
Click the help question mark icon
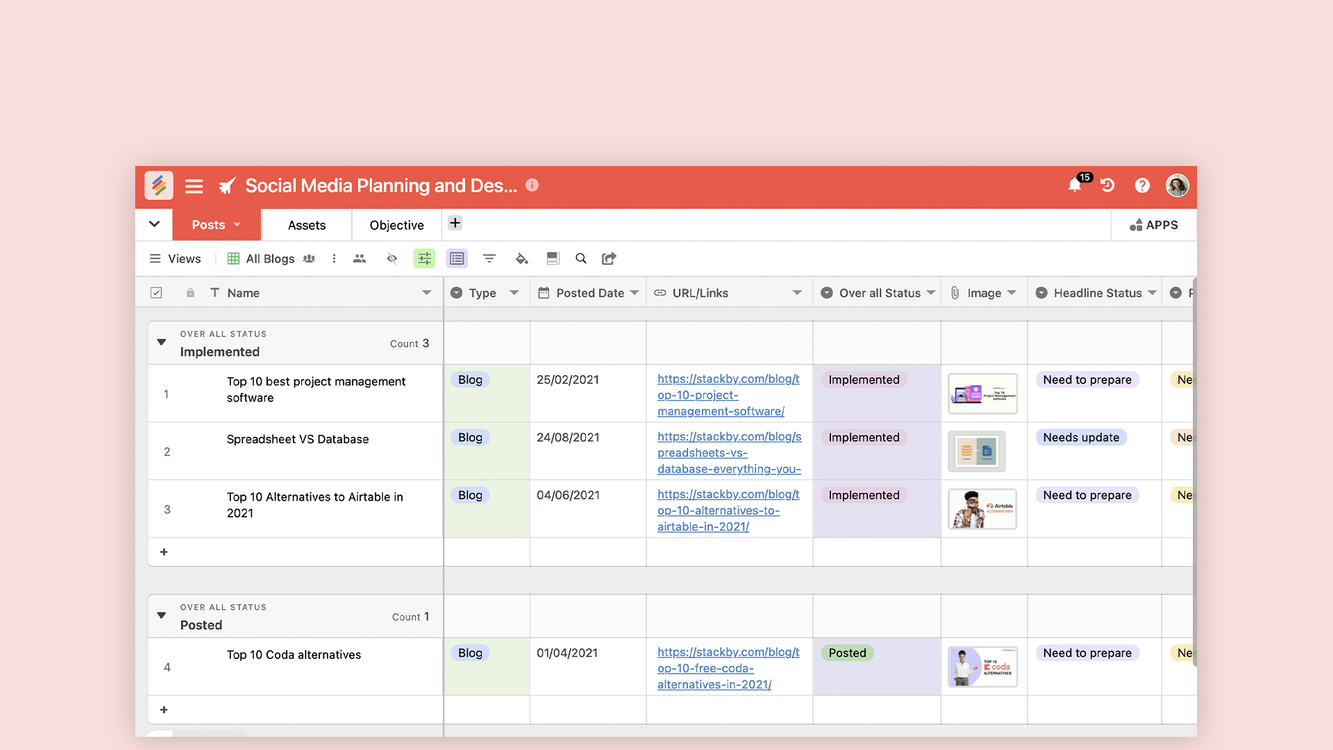click(x=1142, y=186)
